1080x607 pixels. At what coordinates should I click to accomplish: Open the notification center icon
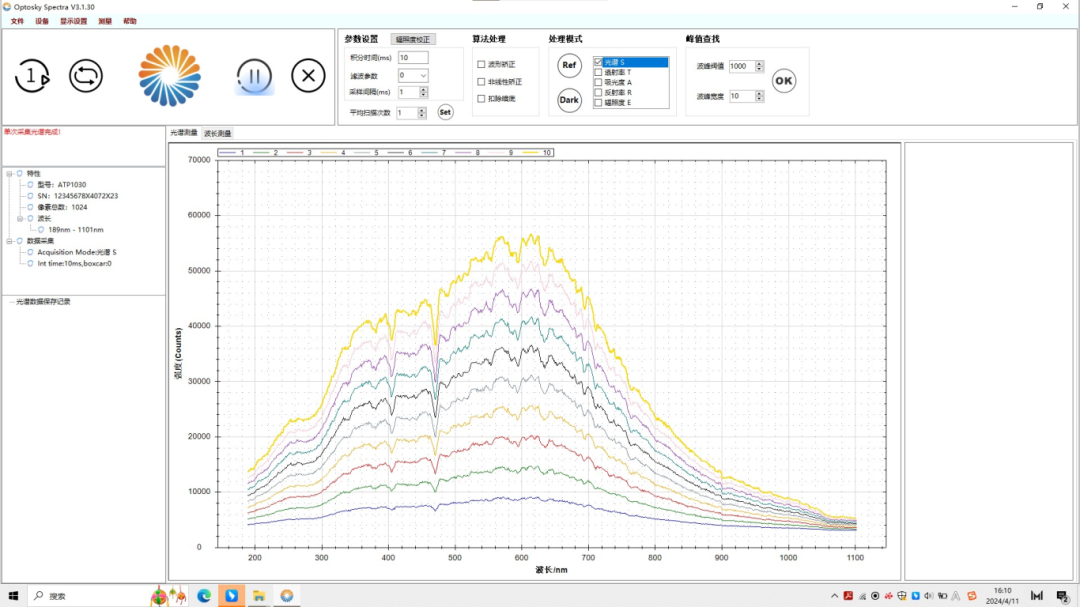tap(1063, 596)
